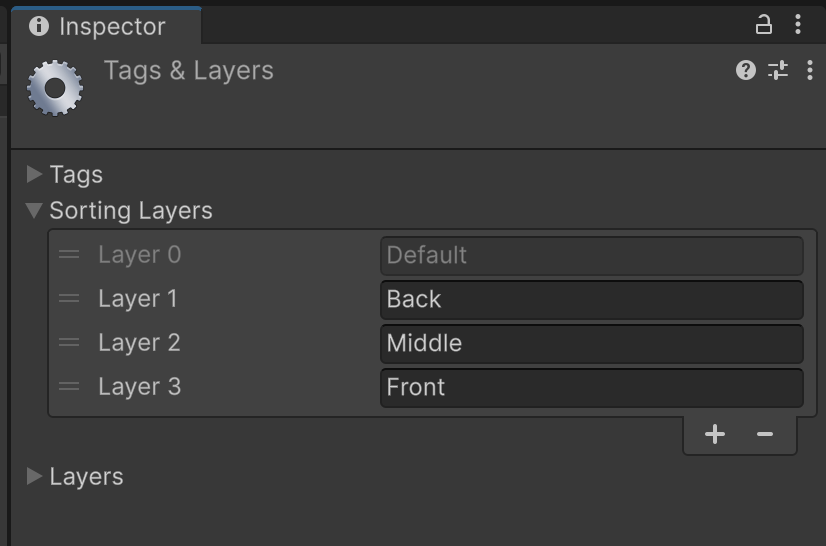Grab the Layer 2 reorder handle

[69, 343]
